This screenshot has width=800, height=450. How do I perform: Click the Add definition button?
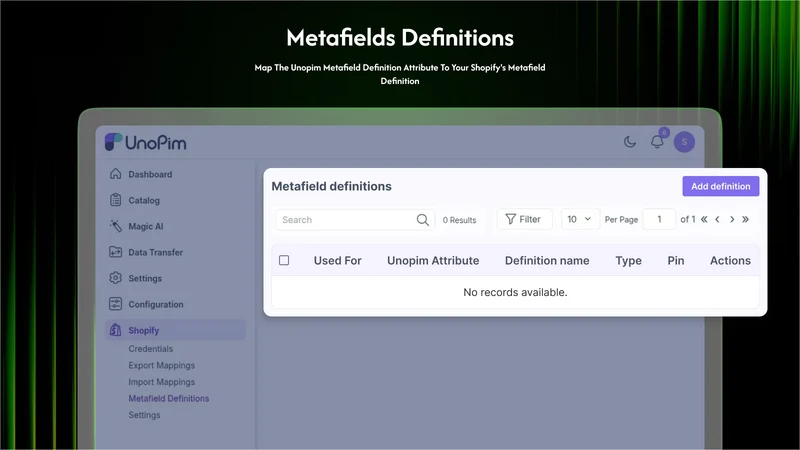(x=720, y=186)
